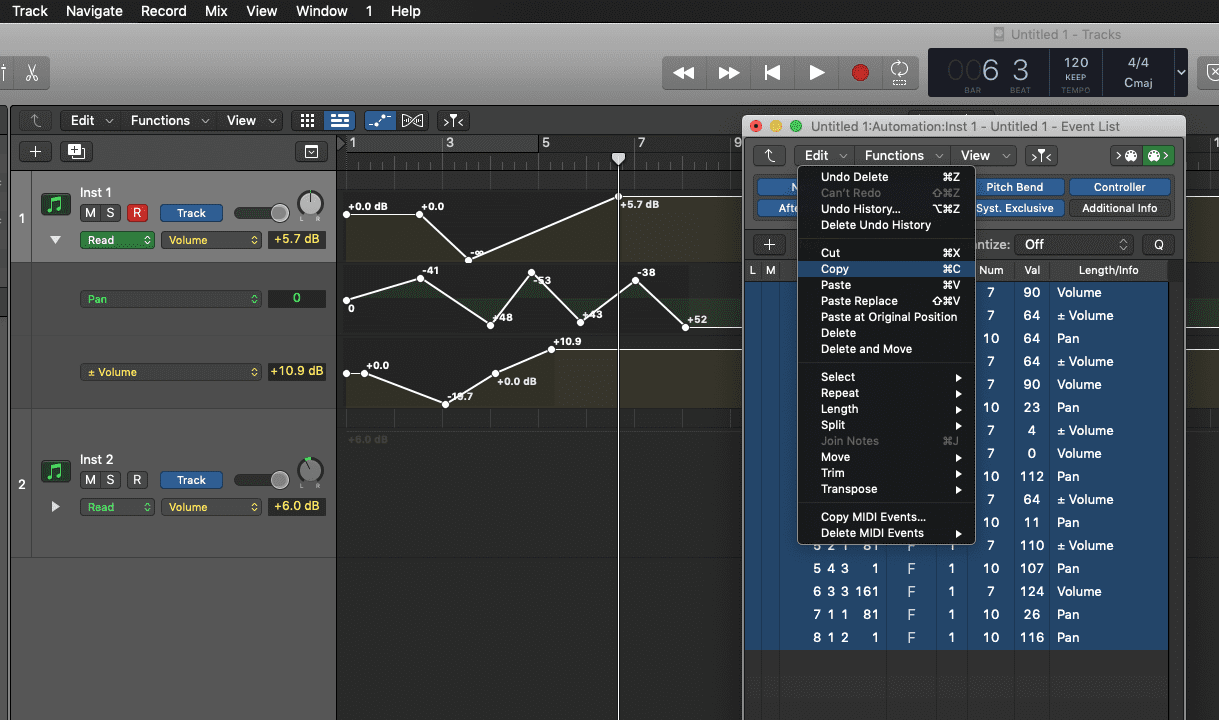Expand the Inst 2 automation lanes
The height and width of the screenshot is (720, 1219).
click(55, 507)
